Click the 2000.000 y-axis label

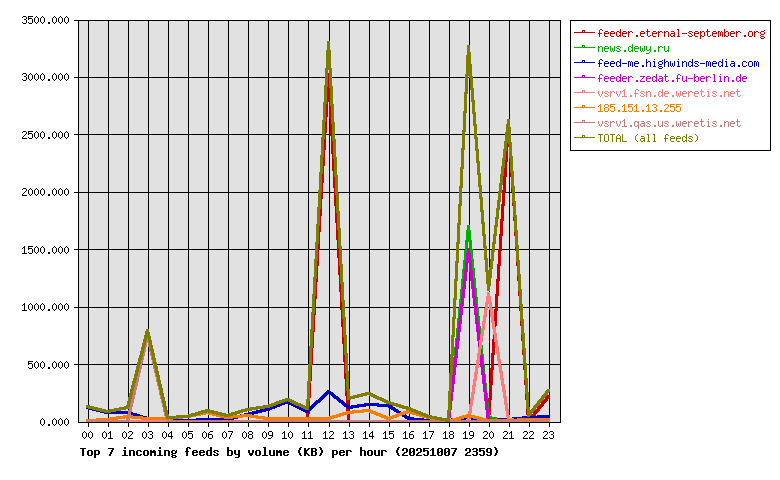coord(45,192)
